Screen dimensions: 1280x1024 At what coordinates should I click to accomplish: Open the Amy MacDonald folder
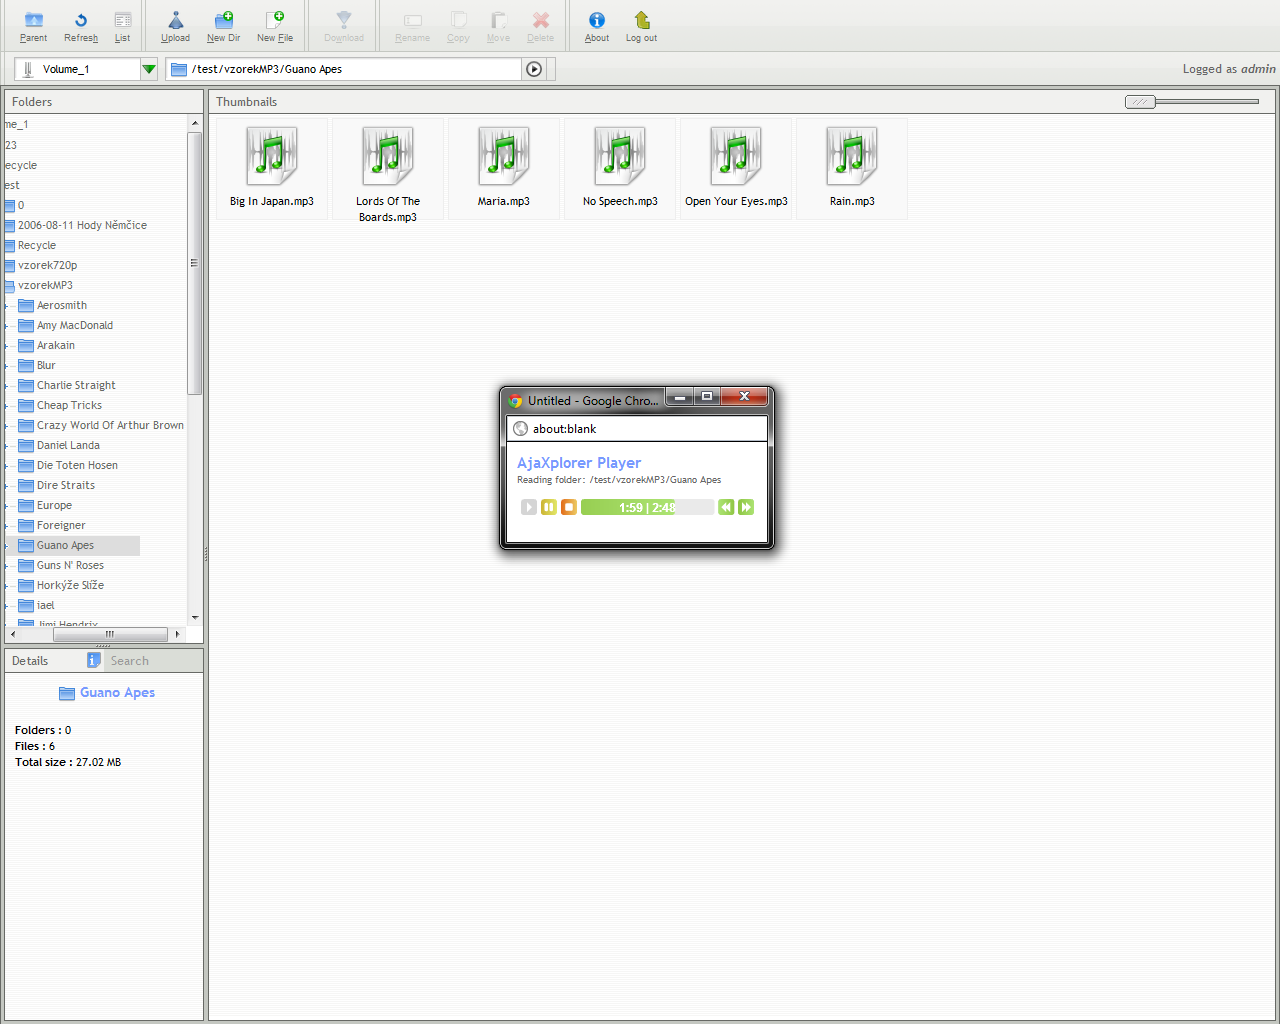[x=75, y=325]
